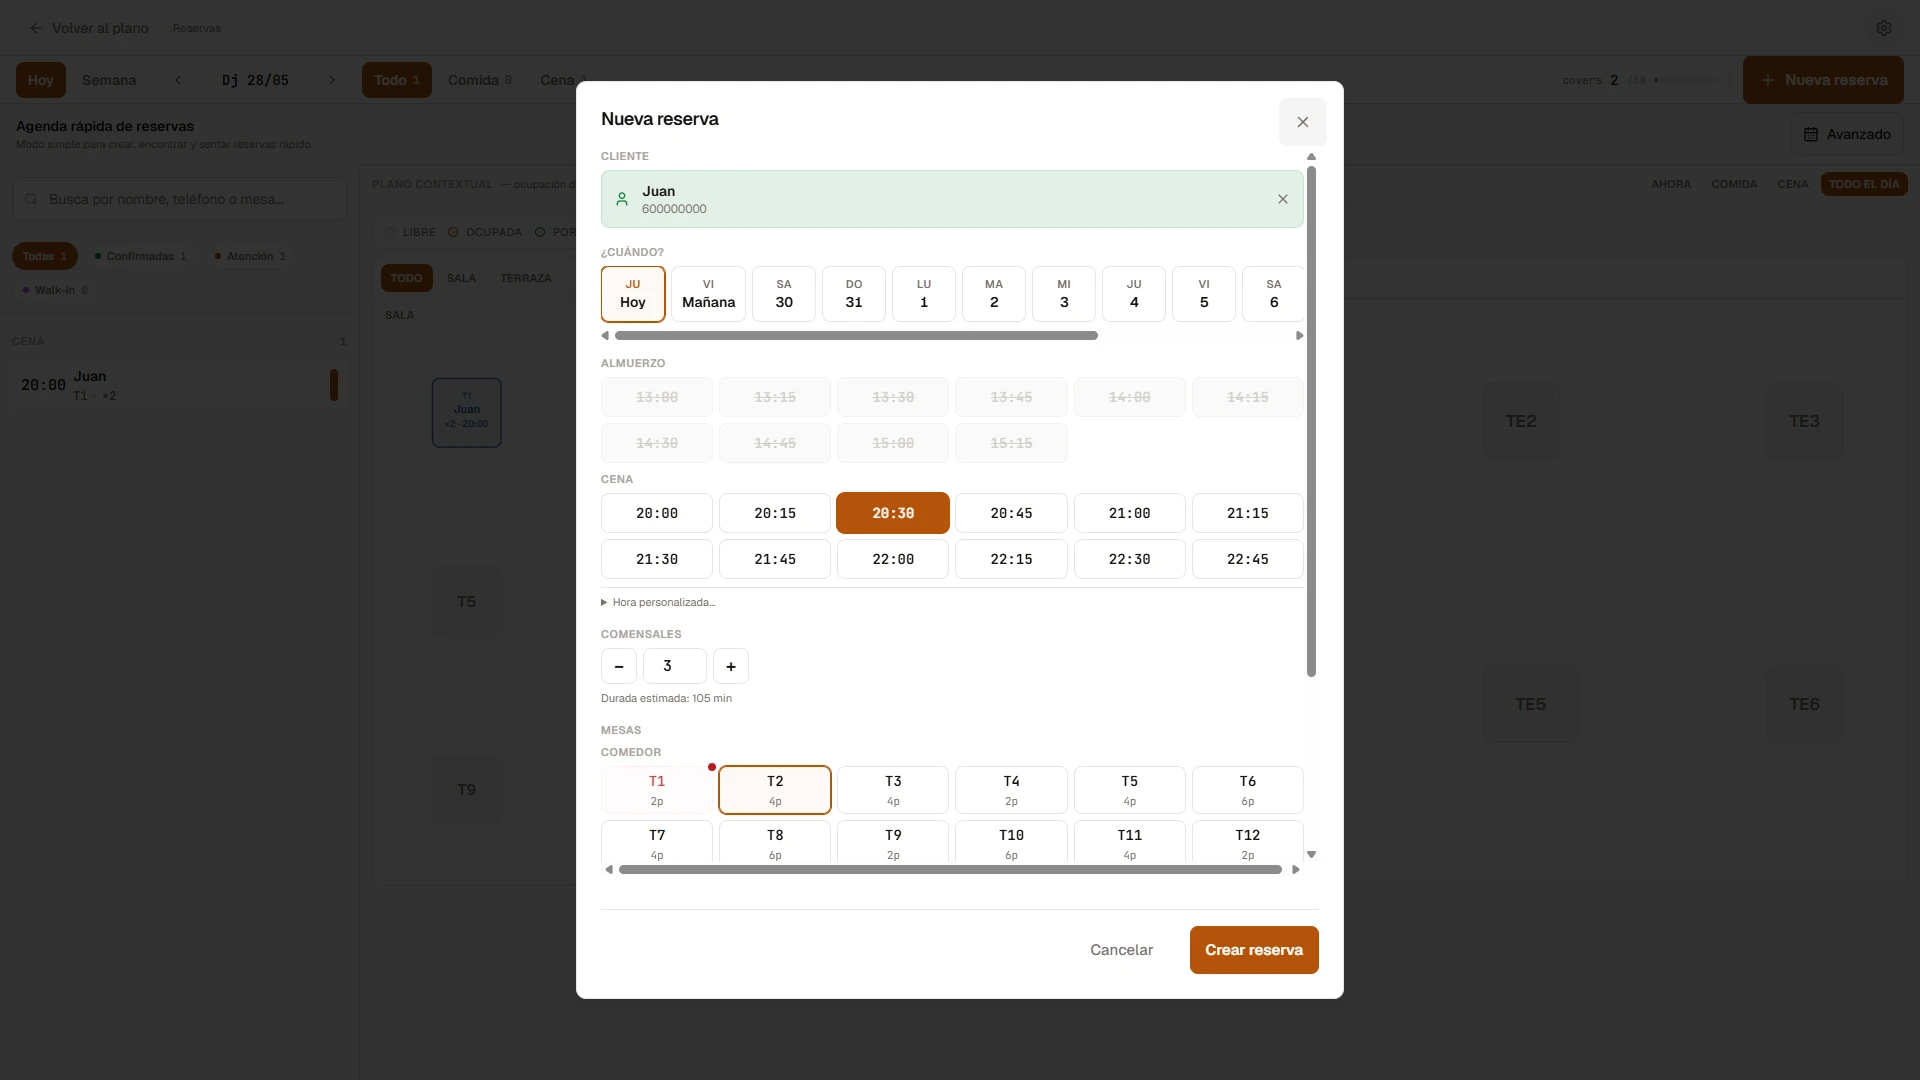This screenshot has height=1080, width=1920.
Task: Close the Nueva reserva dialog
Action: [1302, 122]
